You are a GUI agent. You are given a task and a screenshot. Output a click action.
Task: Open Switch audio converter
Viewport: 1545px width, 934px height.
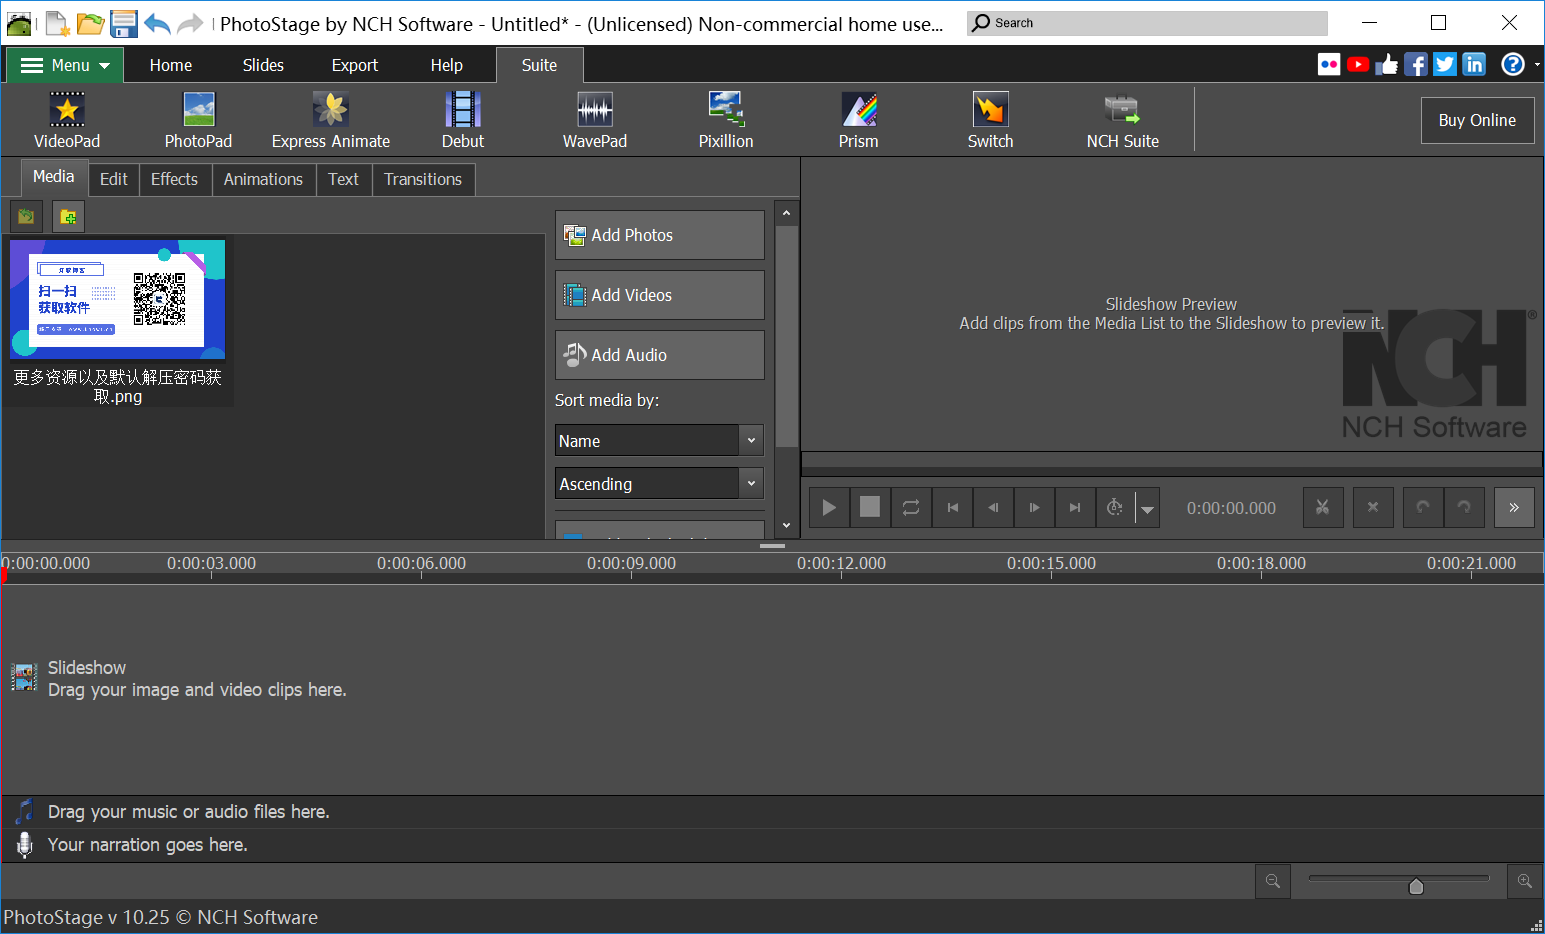click(990, 120)
